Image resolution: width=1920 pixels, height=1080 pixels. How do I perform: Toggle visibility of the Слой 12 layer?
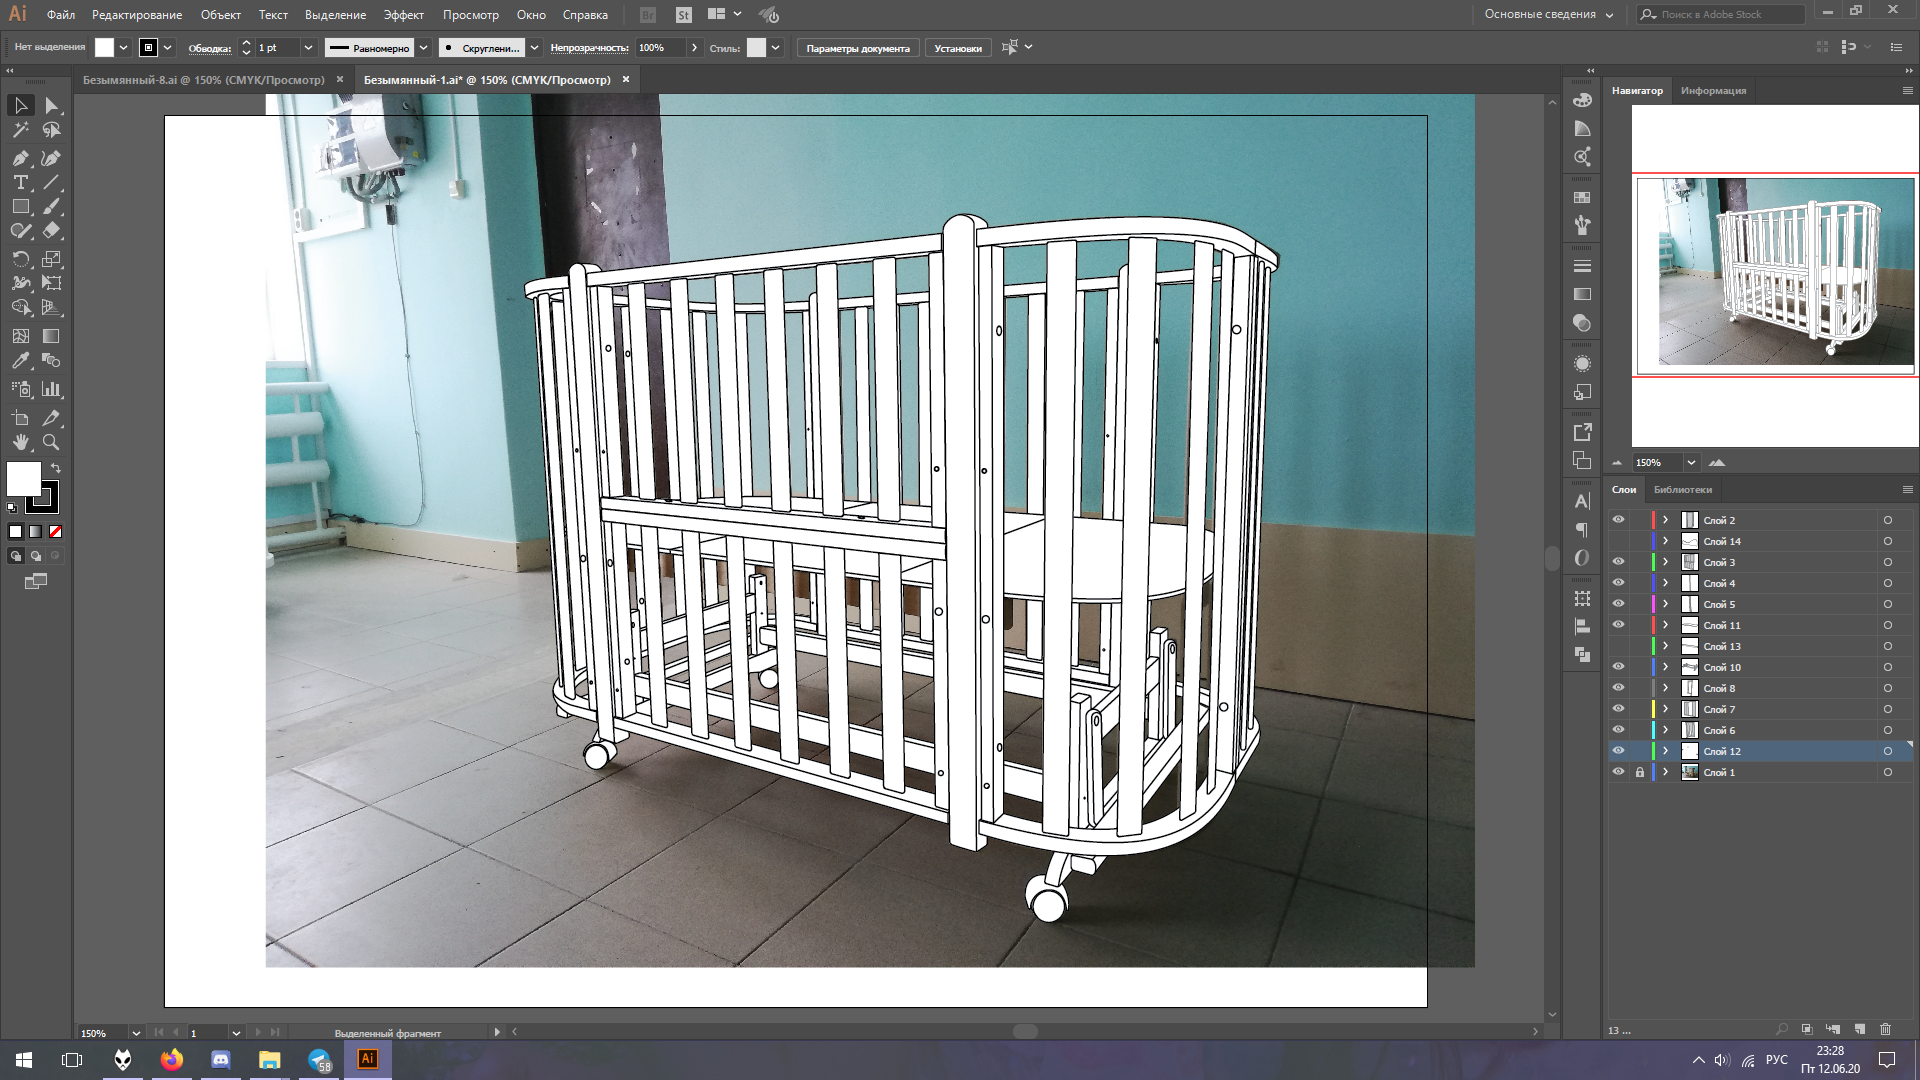click(x=1618, y=751)
